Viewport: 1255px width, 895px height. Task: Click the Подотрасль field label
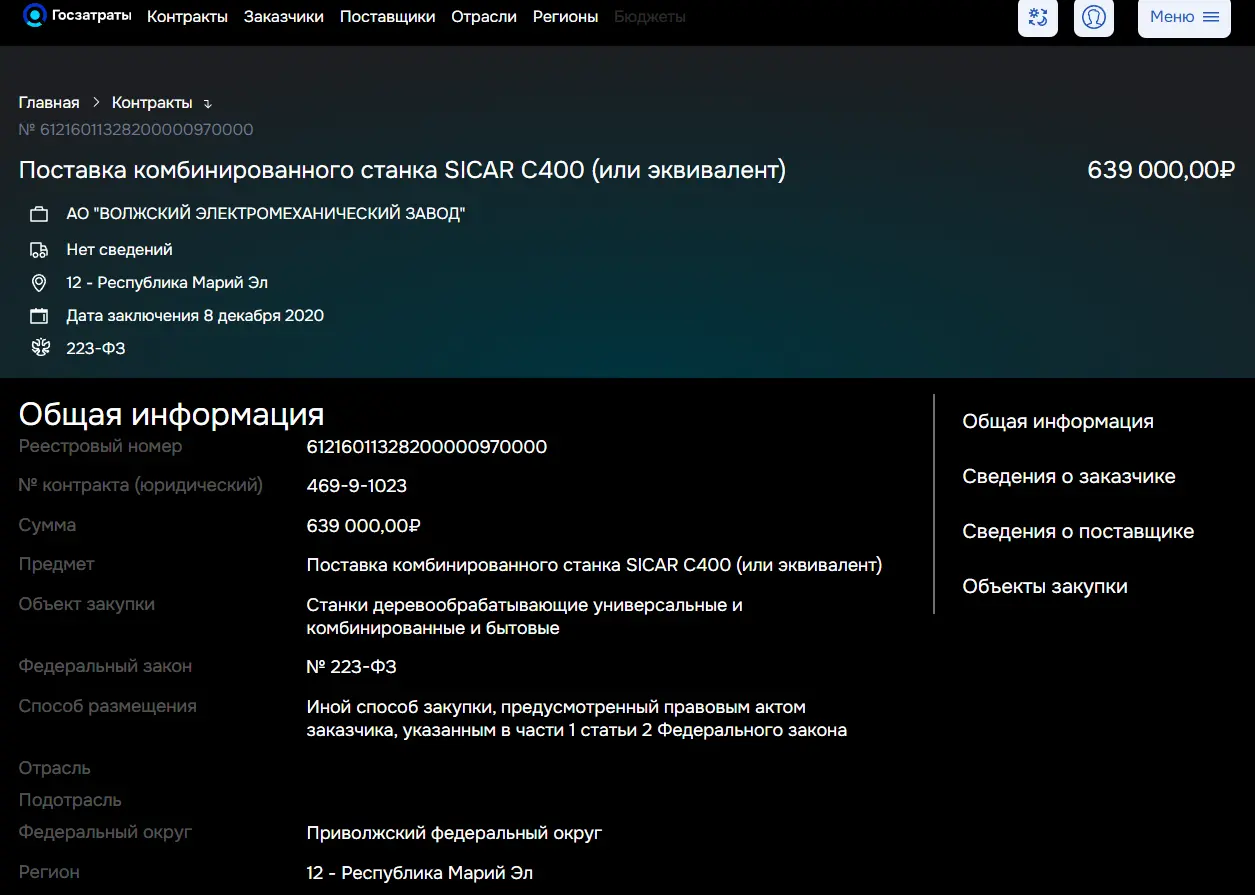click(70, 801)
